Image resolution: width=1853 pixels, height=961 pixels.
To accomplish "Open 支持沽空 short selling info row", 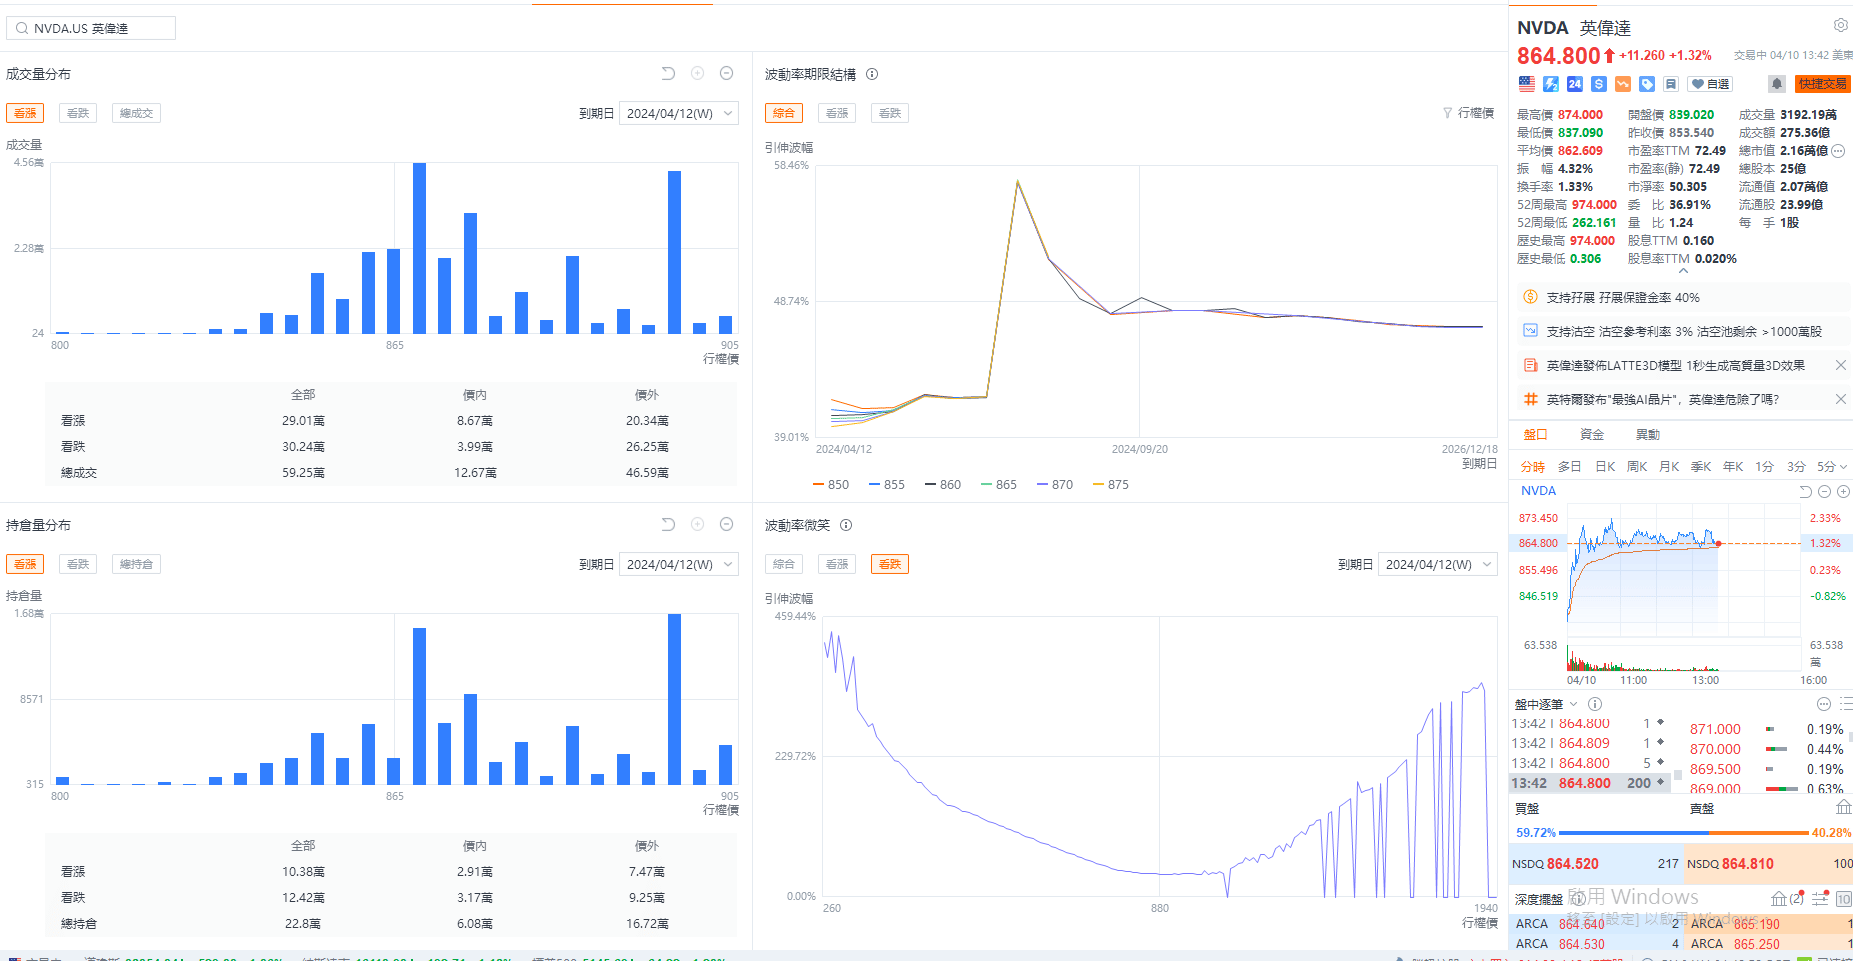I will pos(1684,331).
